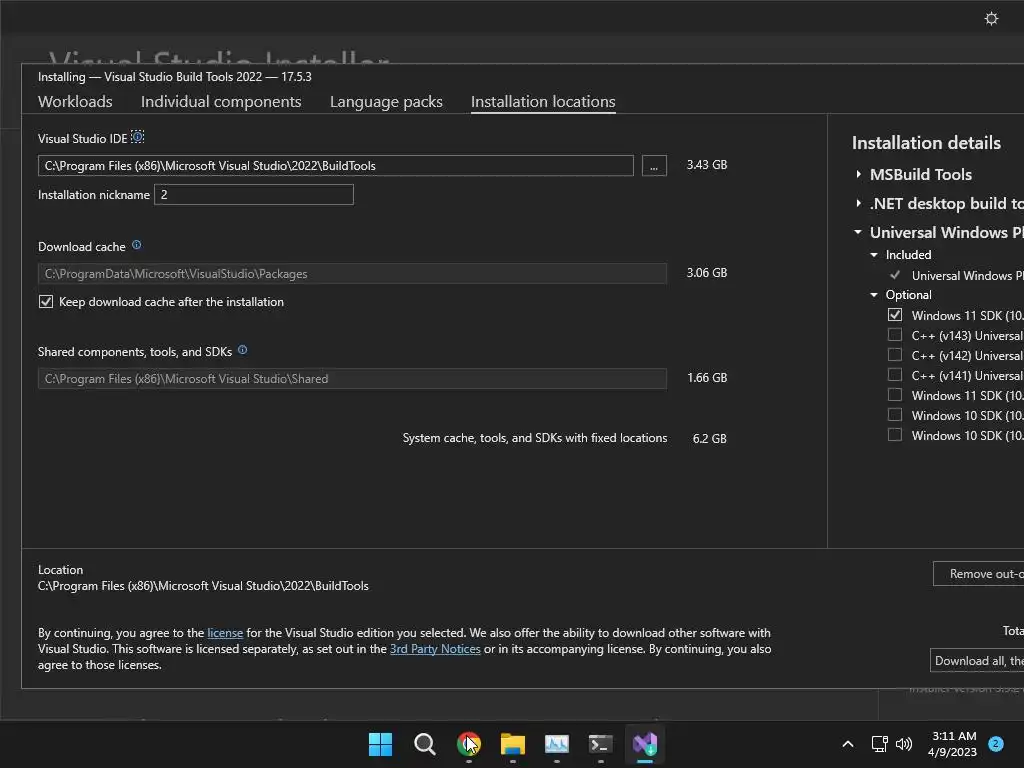The height and width of the screenshot is (768, 1024).
Task: Collapse the Included section
Action: (874, 255)
